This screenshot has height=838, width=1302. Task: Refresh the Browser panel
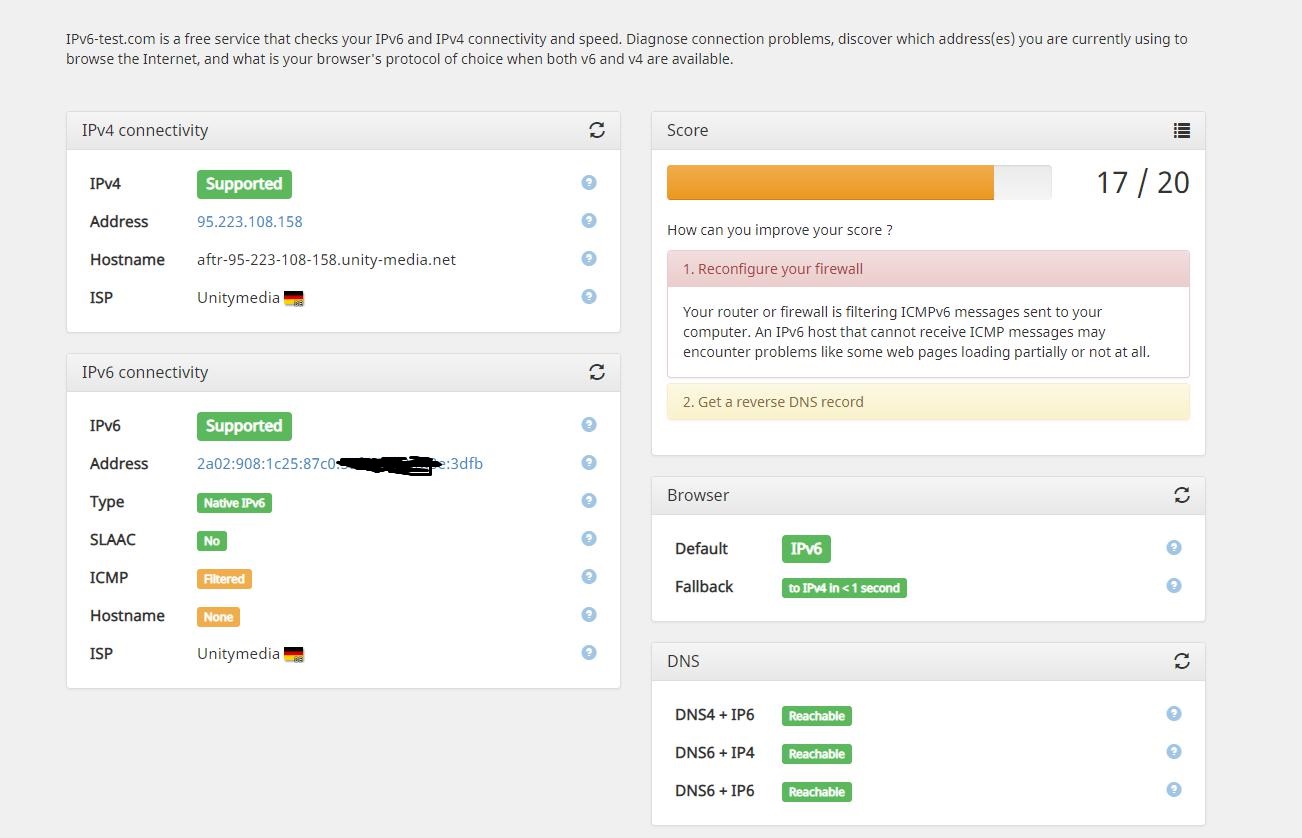pos(1181,494)
